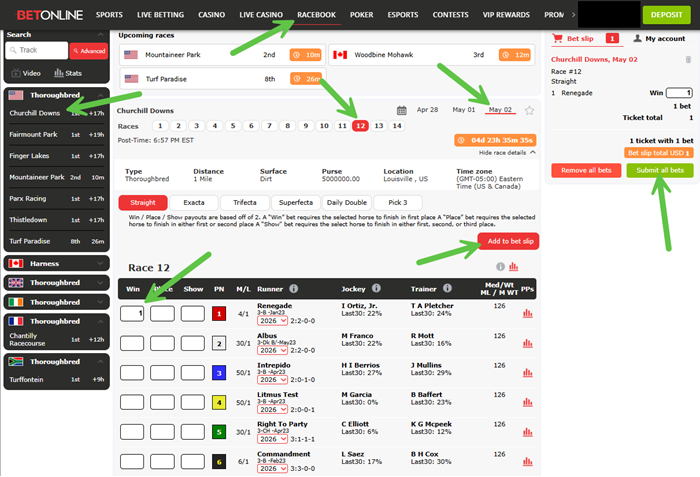Open year dropdown 2026 for Albus

point(272,350)
